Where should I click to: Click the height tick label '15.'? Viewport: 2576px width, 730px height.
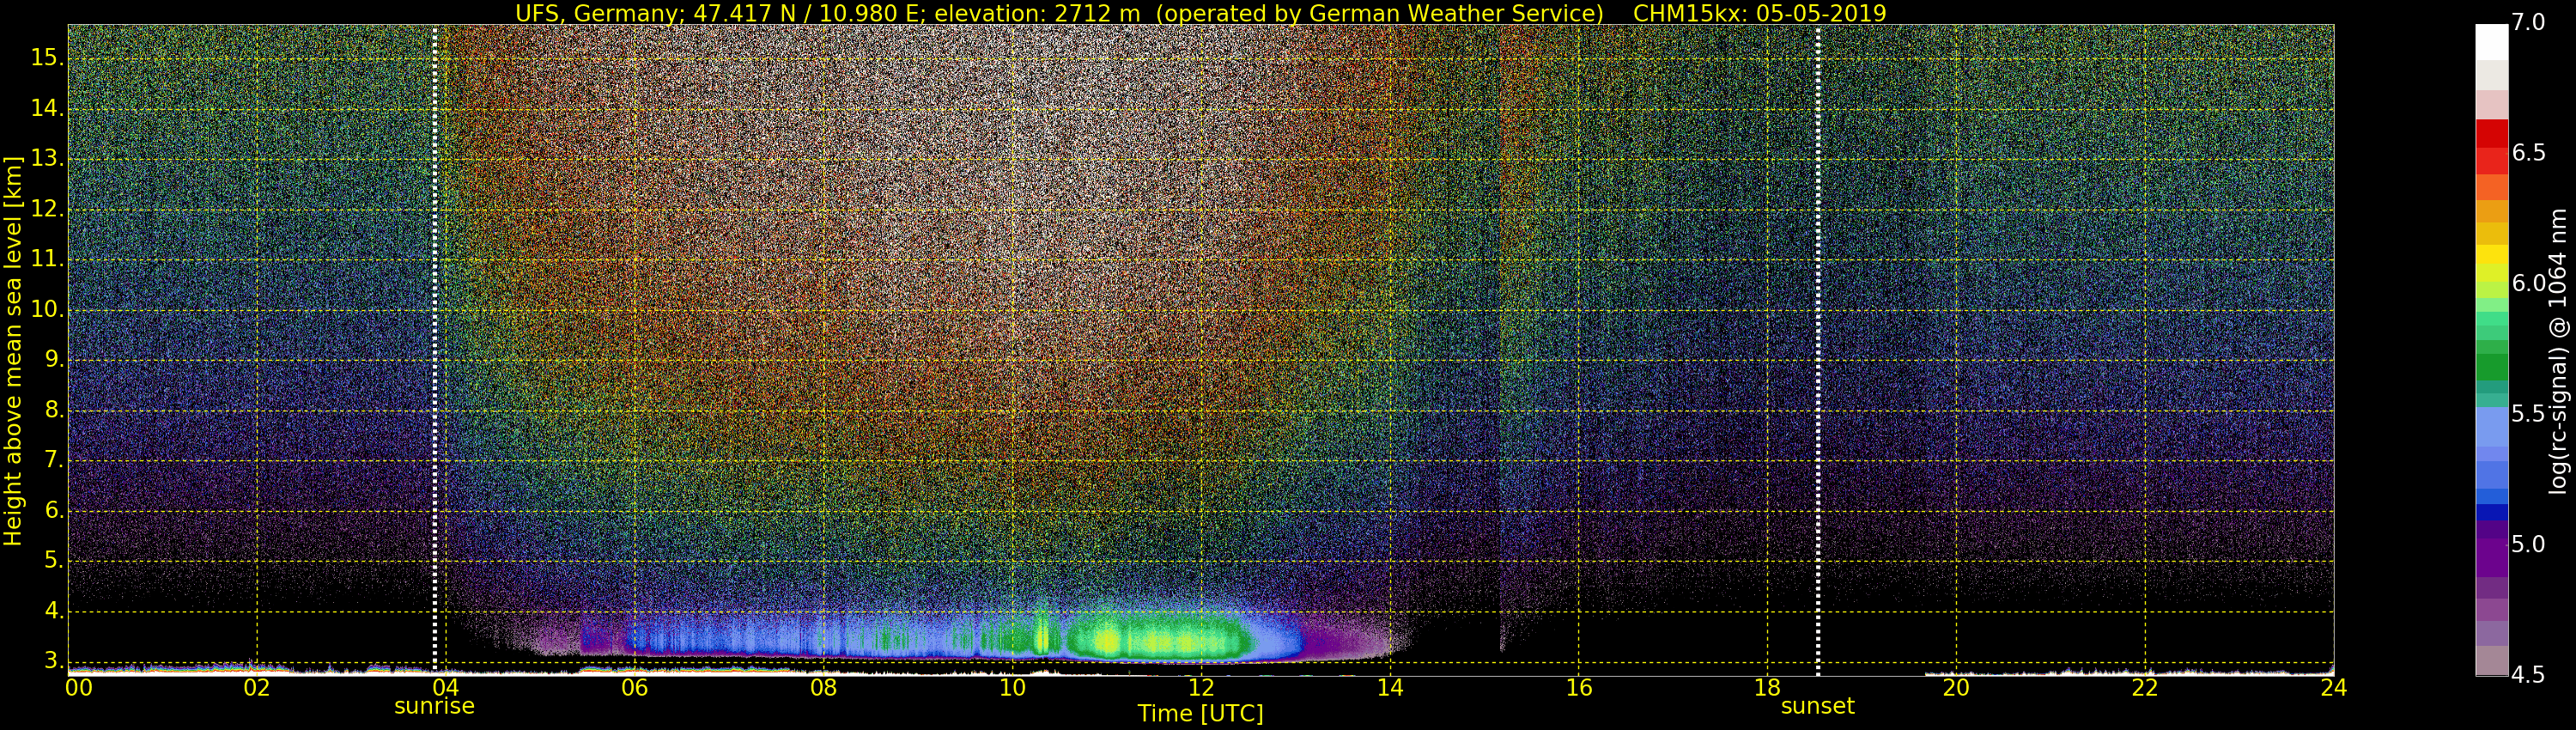[x=47, y=58]
